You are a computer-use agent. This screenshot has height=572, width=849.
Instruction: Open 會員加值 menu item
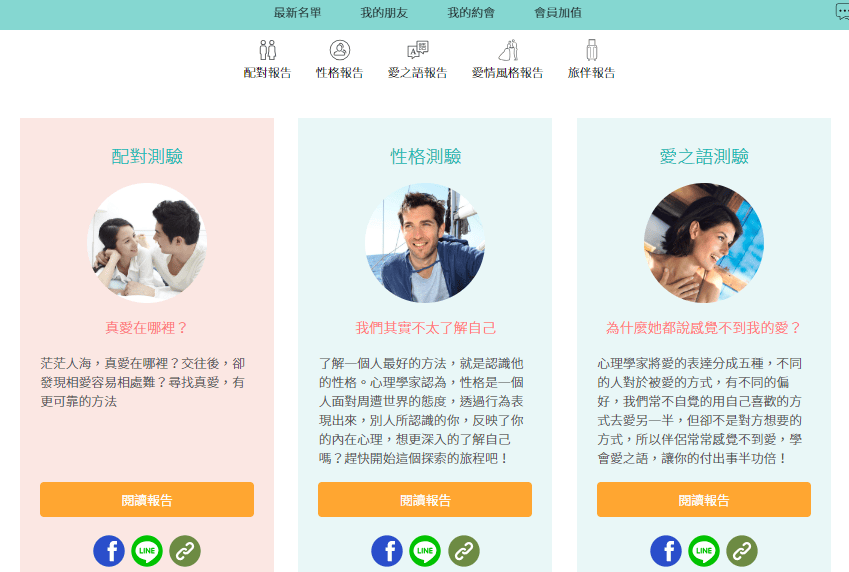(558, 12)
